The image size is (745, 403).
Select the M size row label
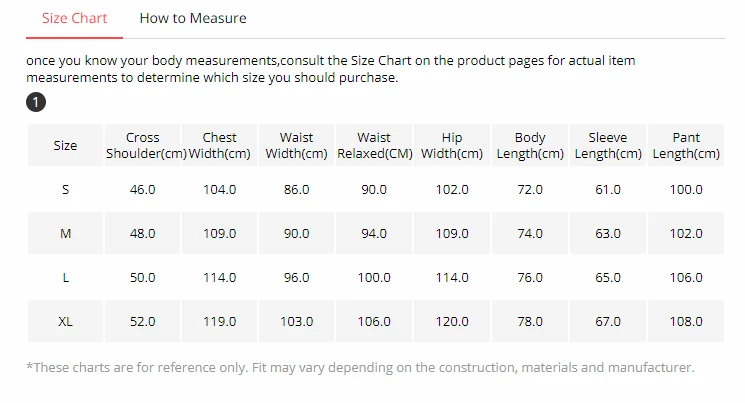(x=65, y=234)
